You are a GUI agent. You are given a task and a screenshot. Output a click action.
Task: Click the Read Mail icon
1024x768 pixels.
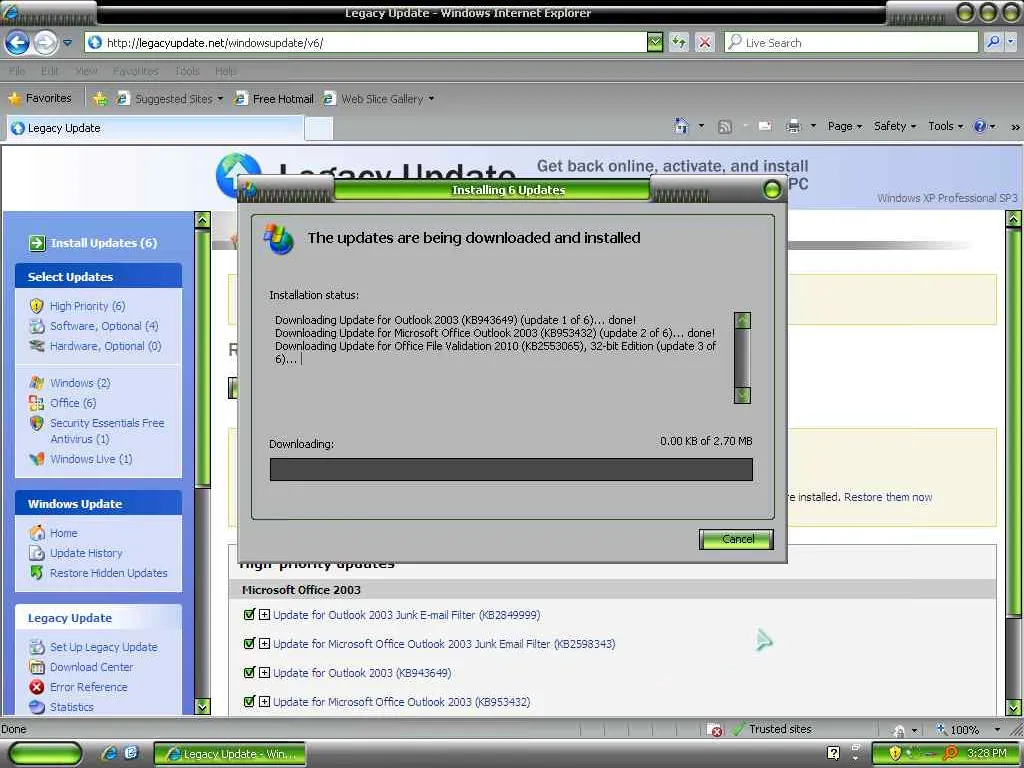765,126
